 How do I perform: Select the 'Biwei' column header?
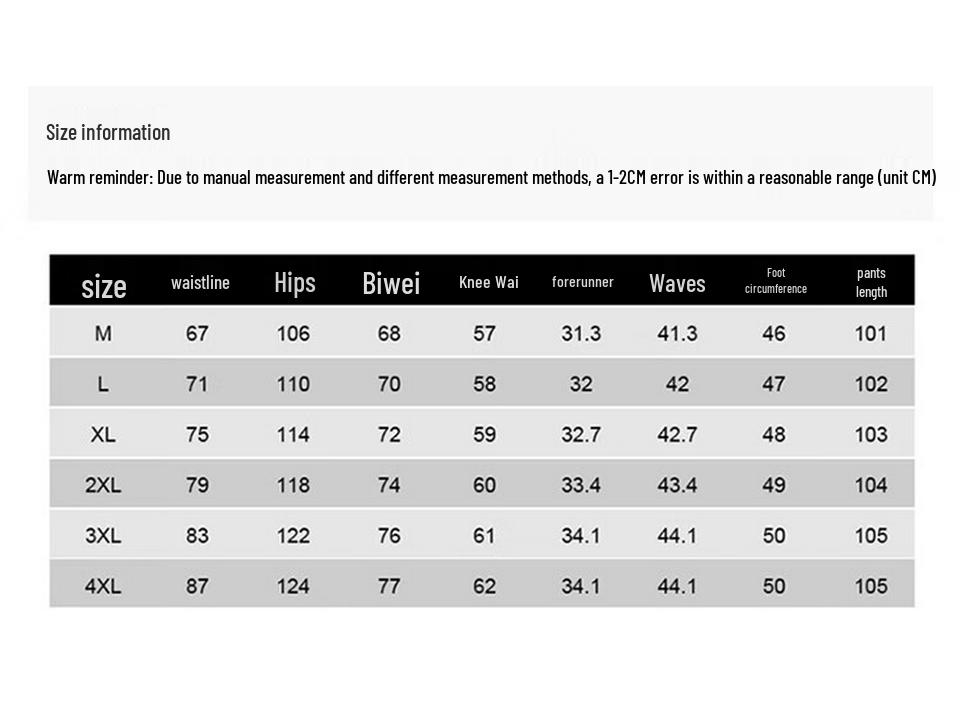coord(390,283)
